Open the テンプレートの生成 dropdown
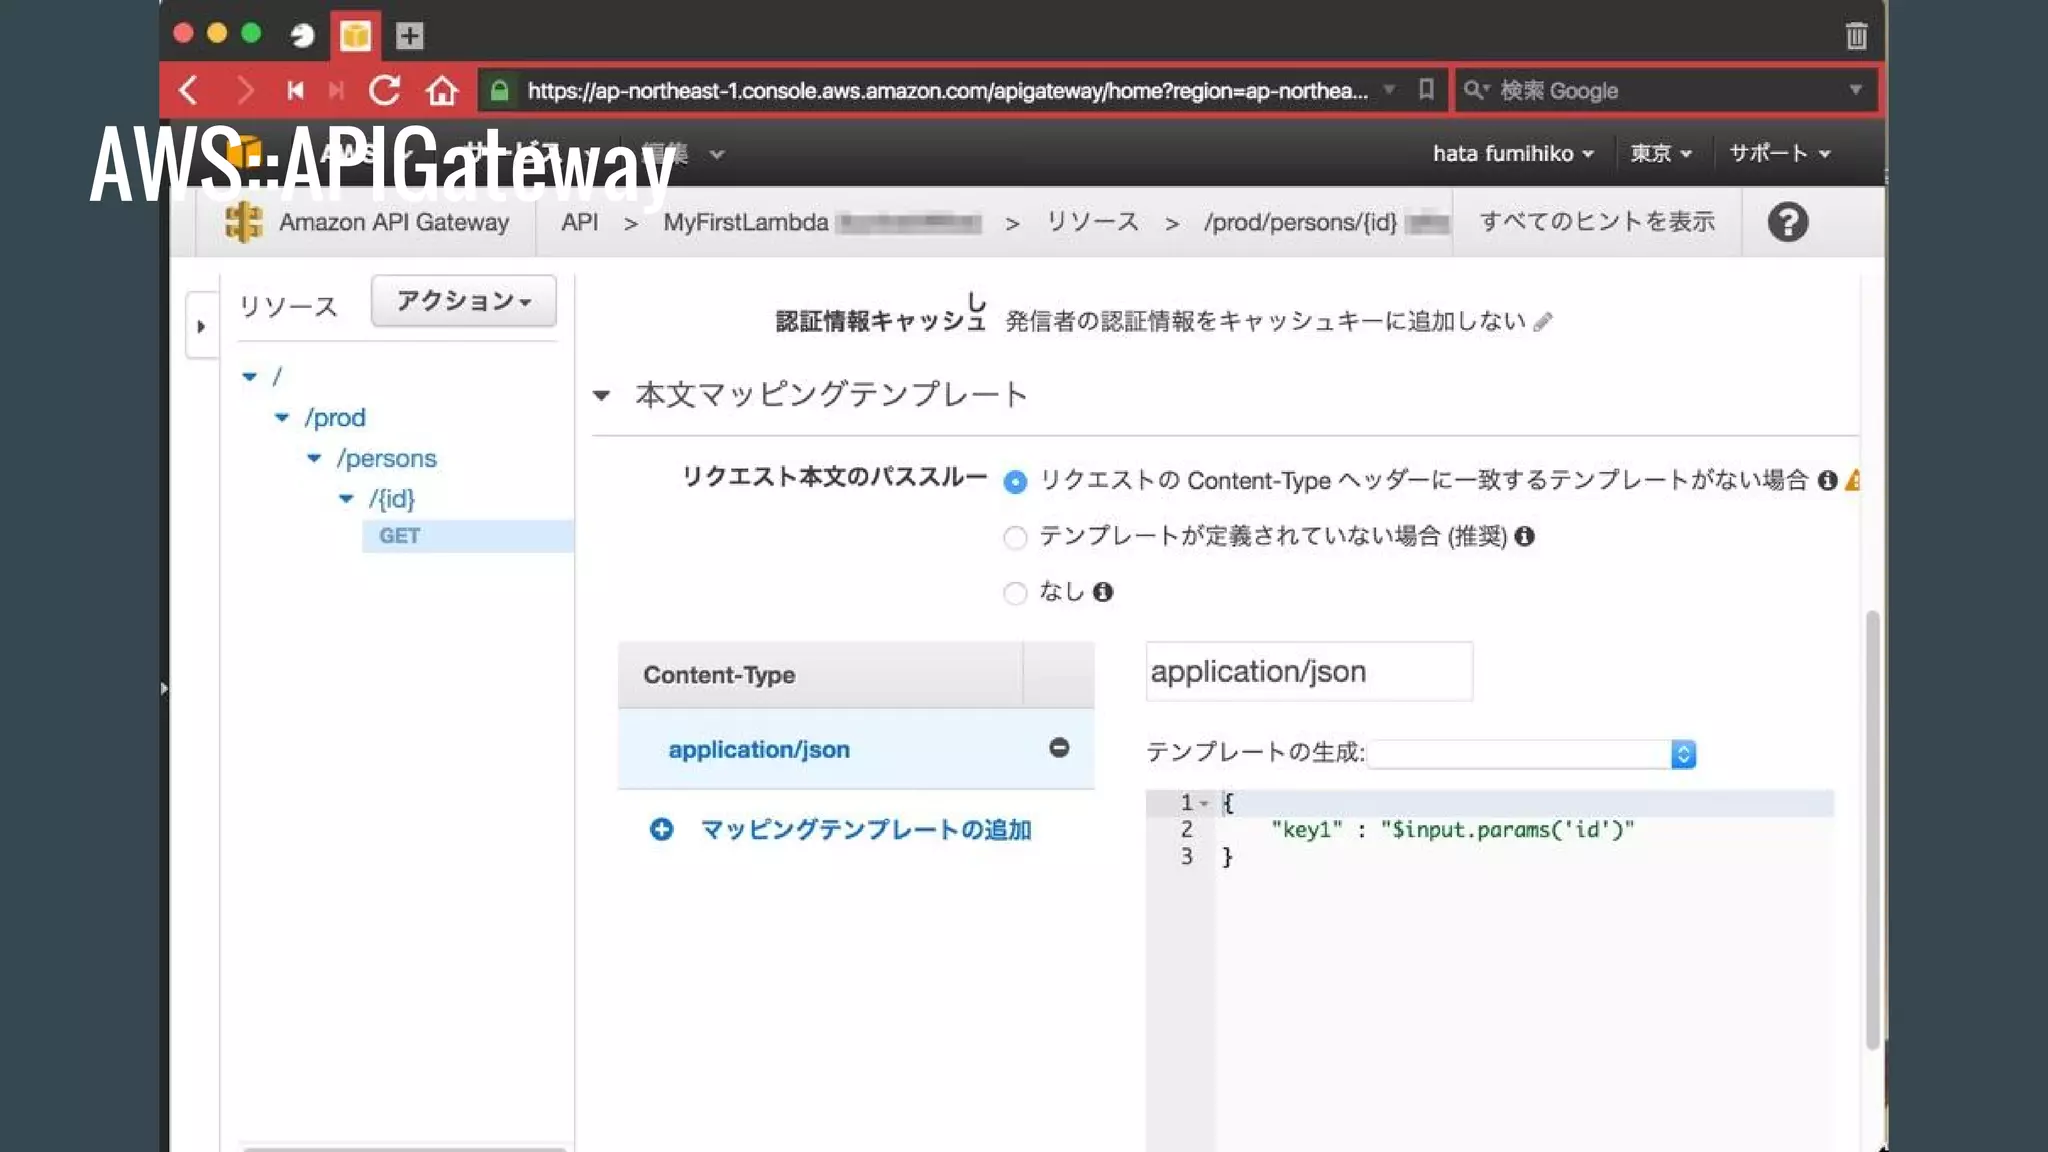 click(1531, 754)
